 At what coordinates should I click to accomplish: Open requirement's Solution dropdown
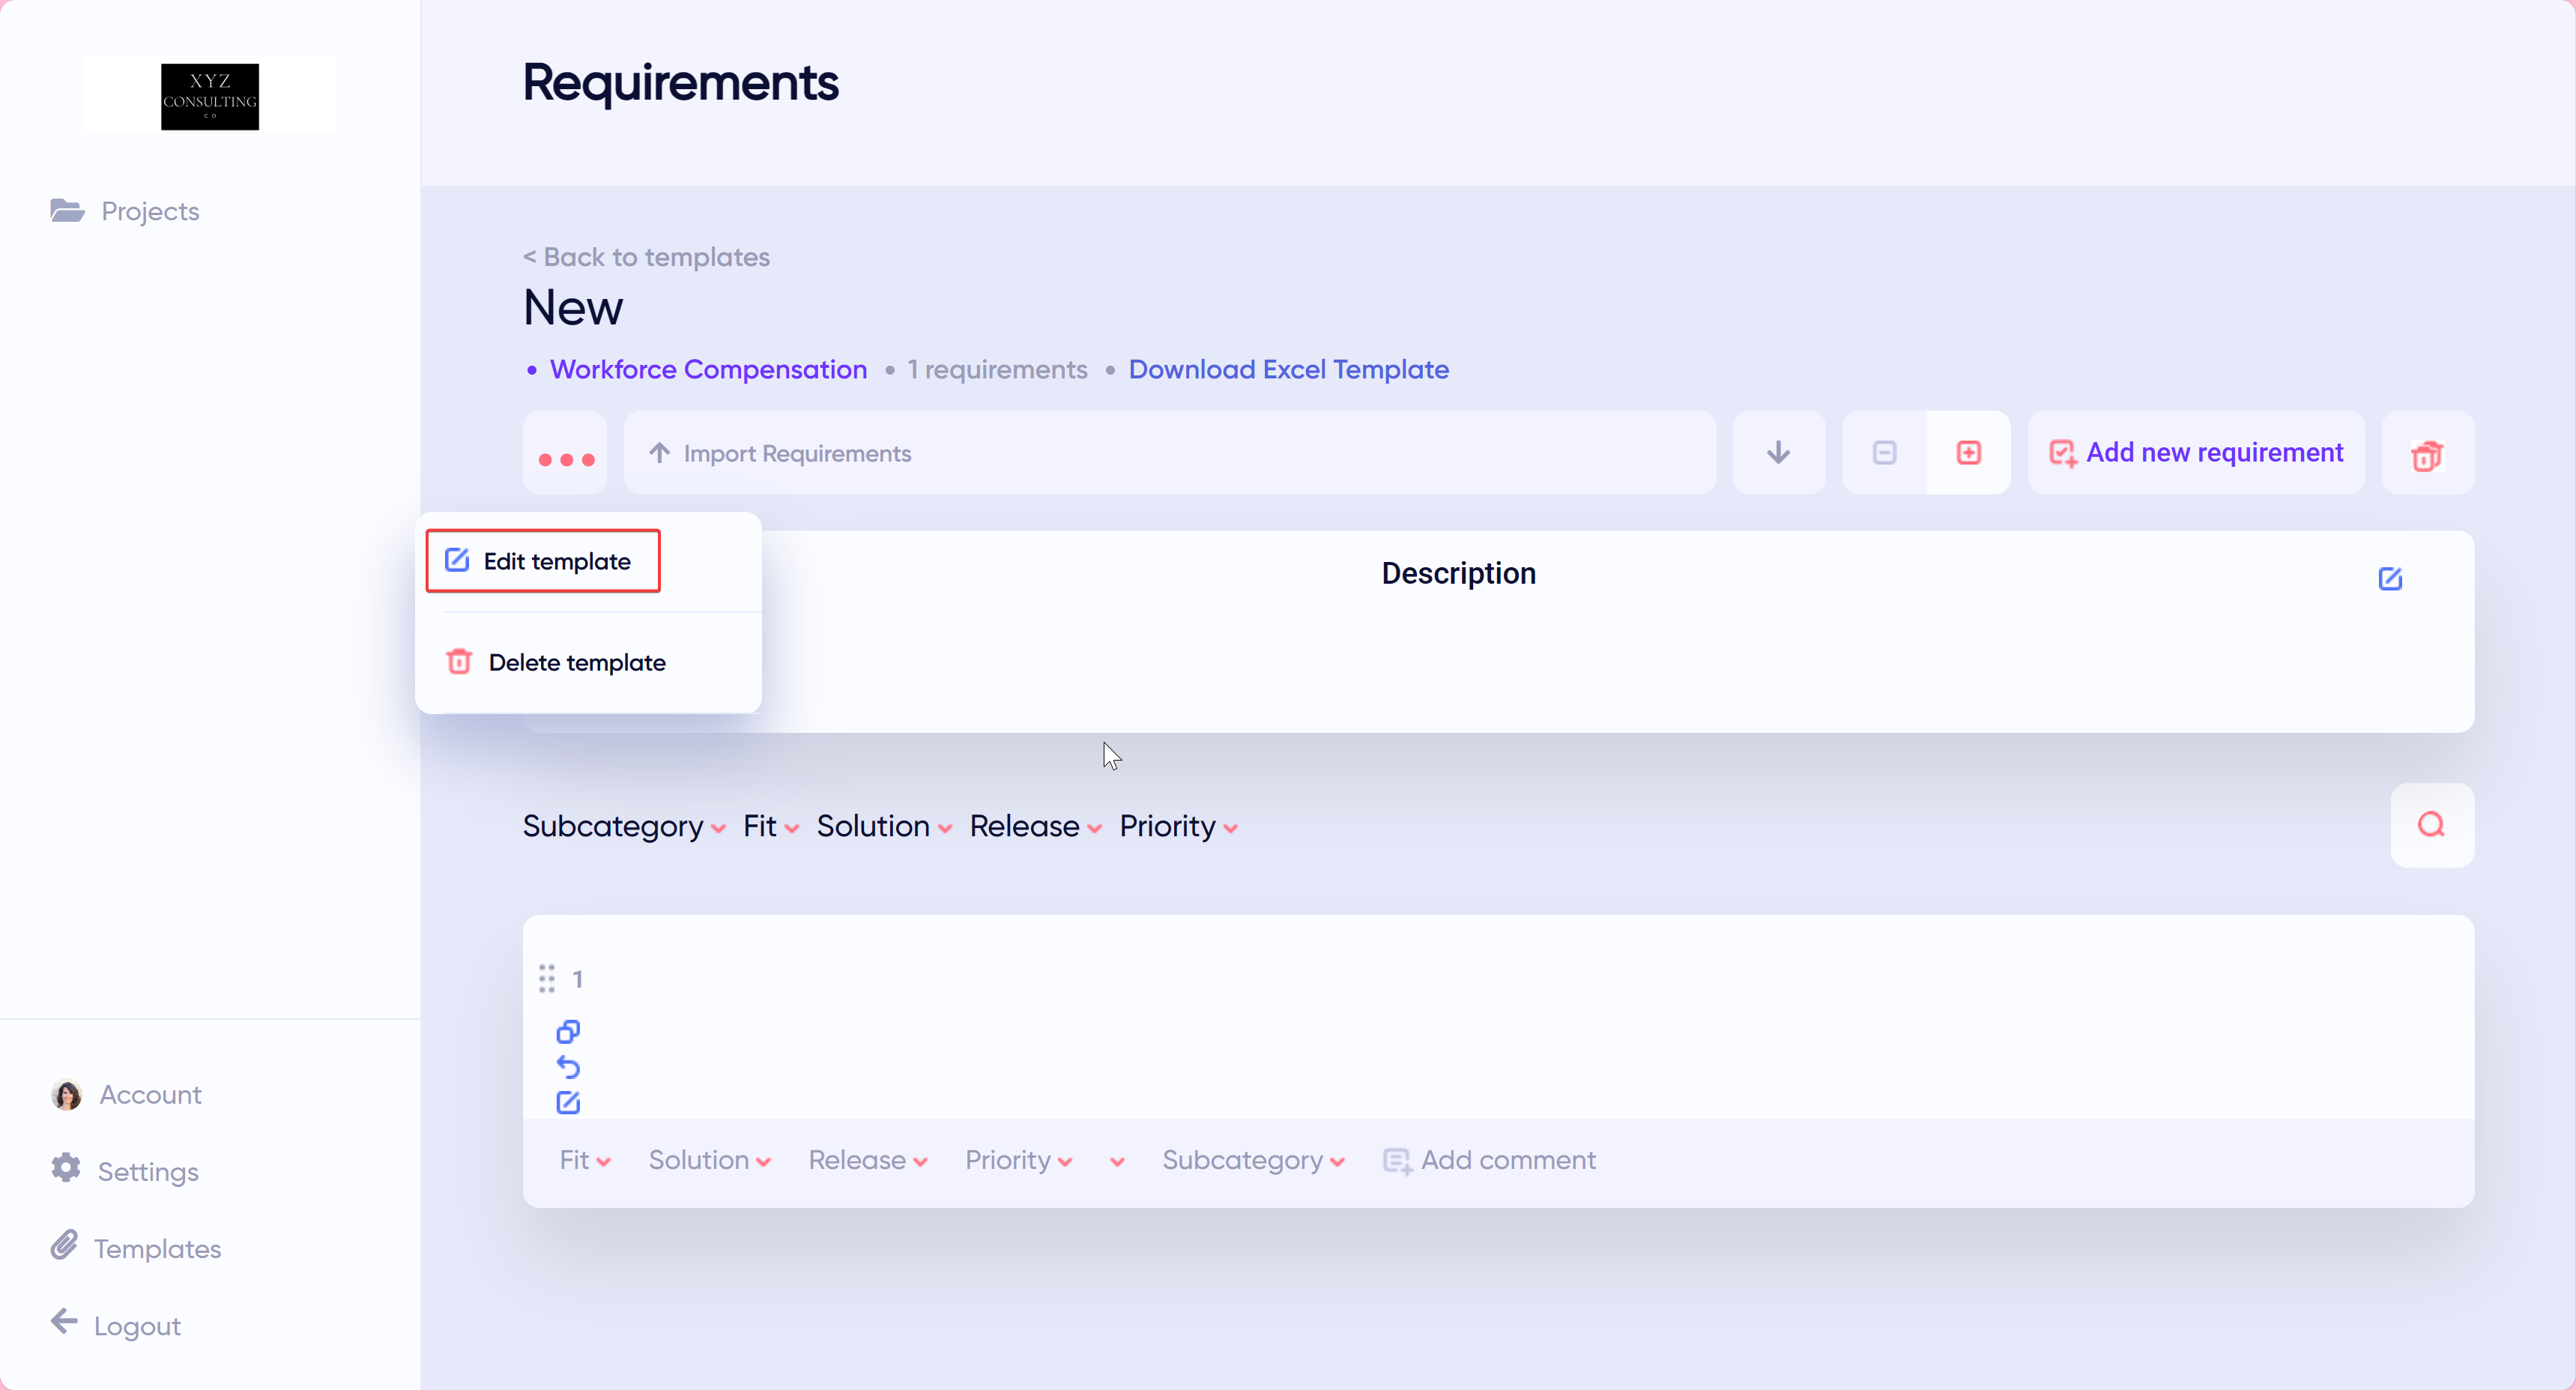pyautogui.click(x=709, y=1160)
